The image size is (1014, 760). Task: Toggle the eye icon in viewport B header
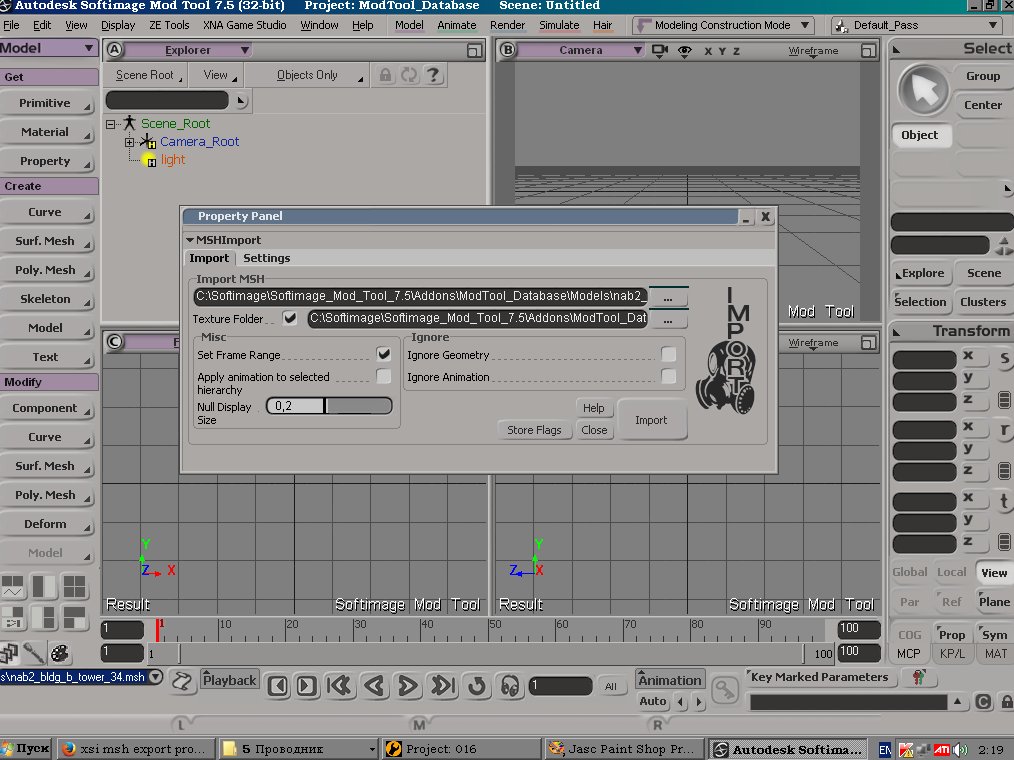pos(684,50)
